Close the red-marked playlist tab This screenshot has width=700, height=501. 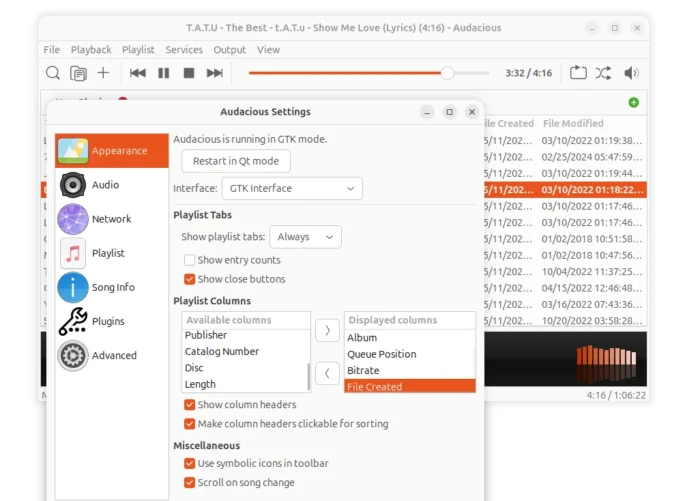click(x=123, y=99)
